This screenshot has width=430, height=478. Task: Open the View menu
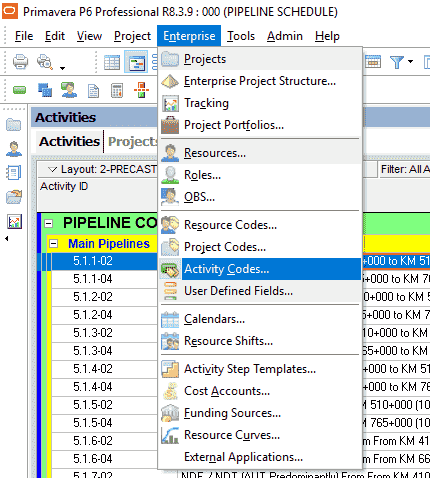89,36
